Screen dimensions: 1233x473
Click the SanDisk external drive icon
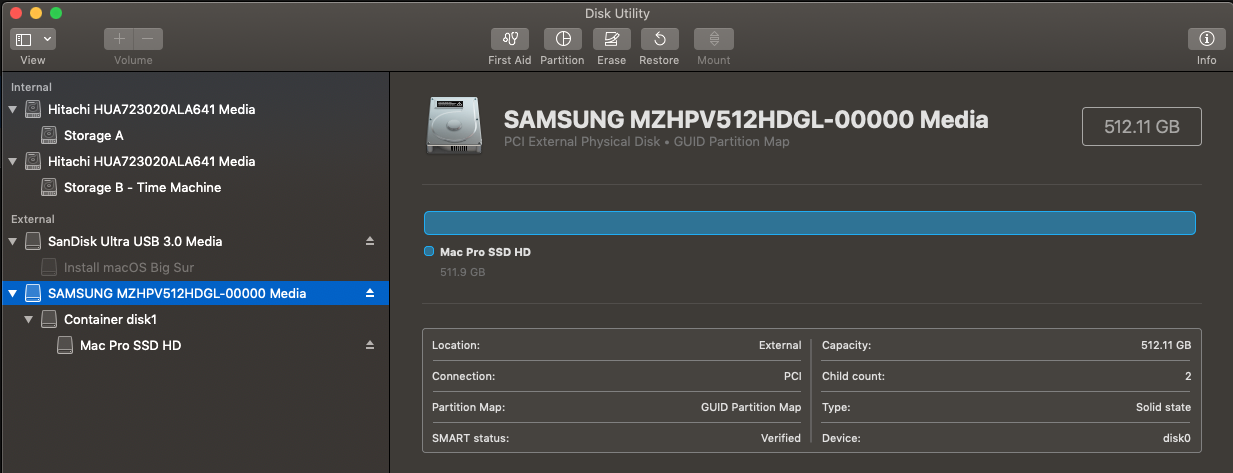[x=33, y=241]
